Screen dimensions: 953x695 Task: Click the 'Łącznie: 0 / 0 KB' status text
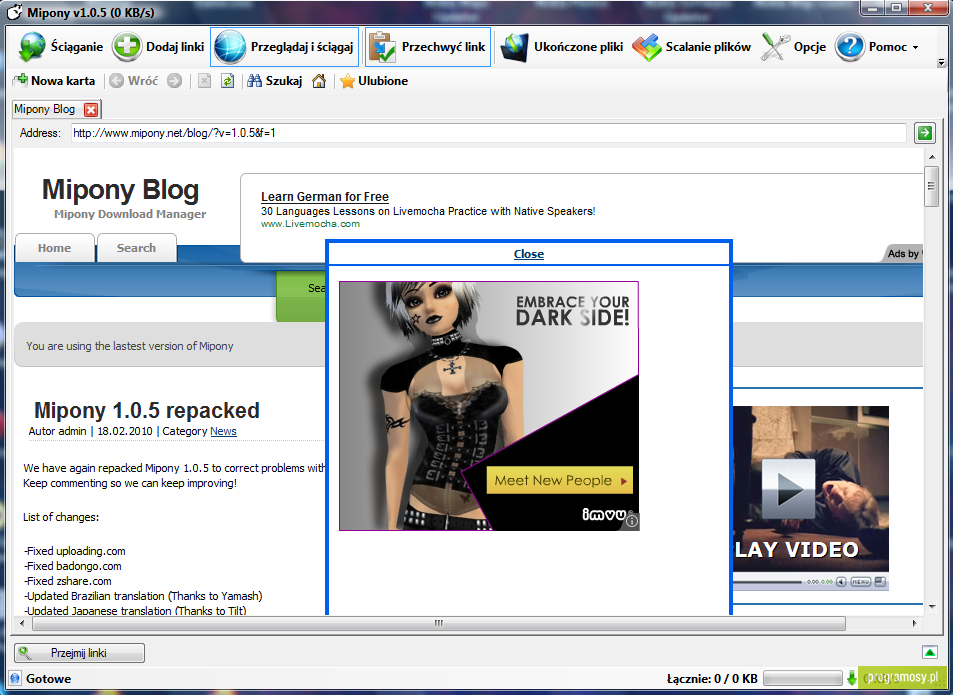[x=712, y=679]
